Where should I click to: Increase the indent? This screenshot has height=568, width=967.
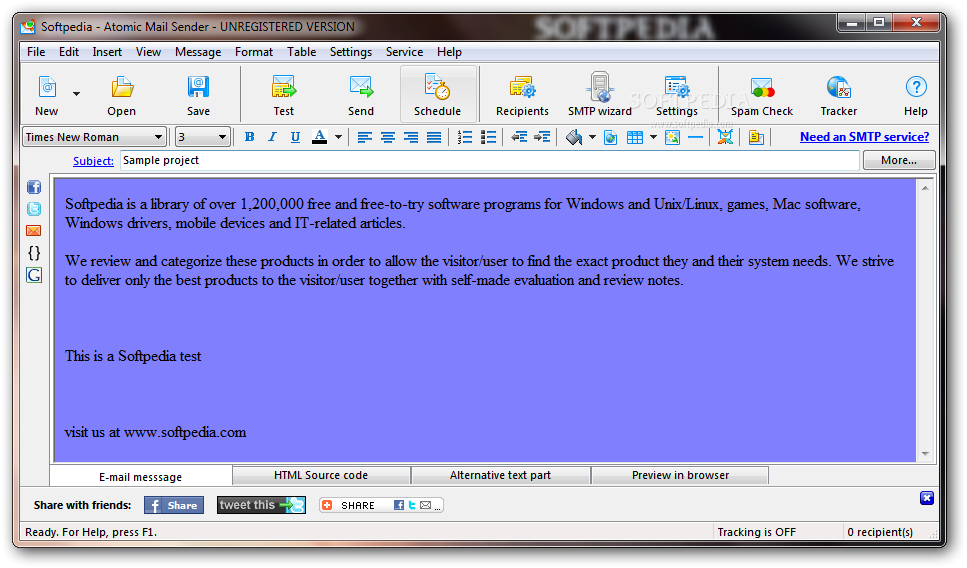542,137
